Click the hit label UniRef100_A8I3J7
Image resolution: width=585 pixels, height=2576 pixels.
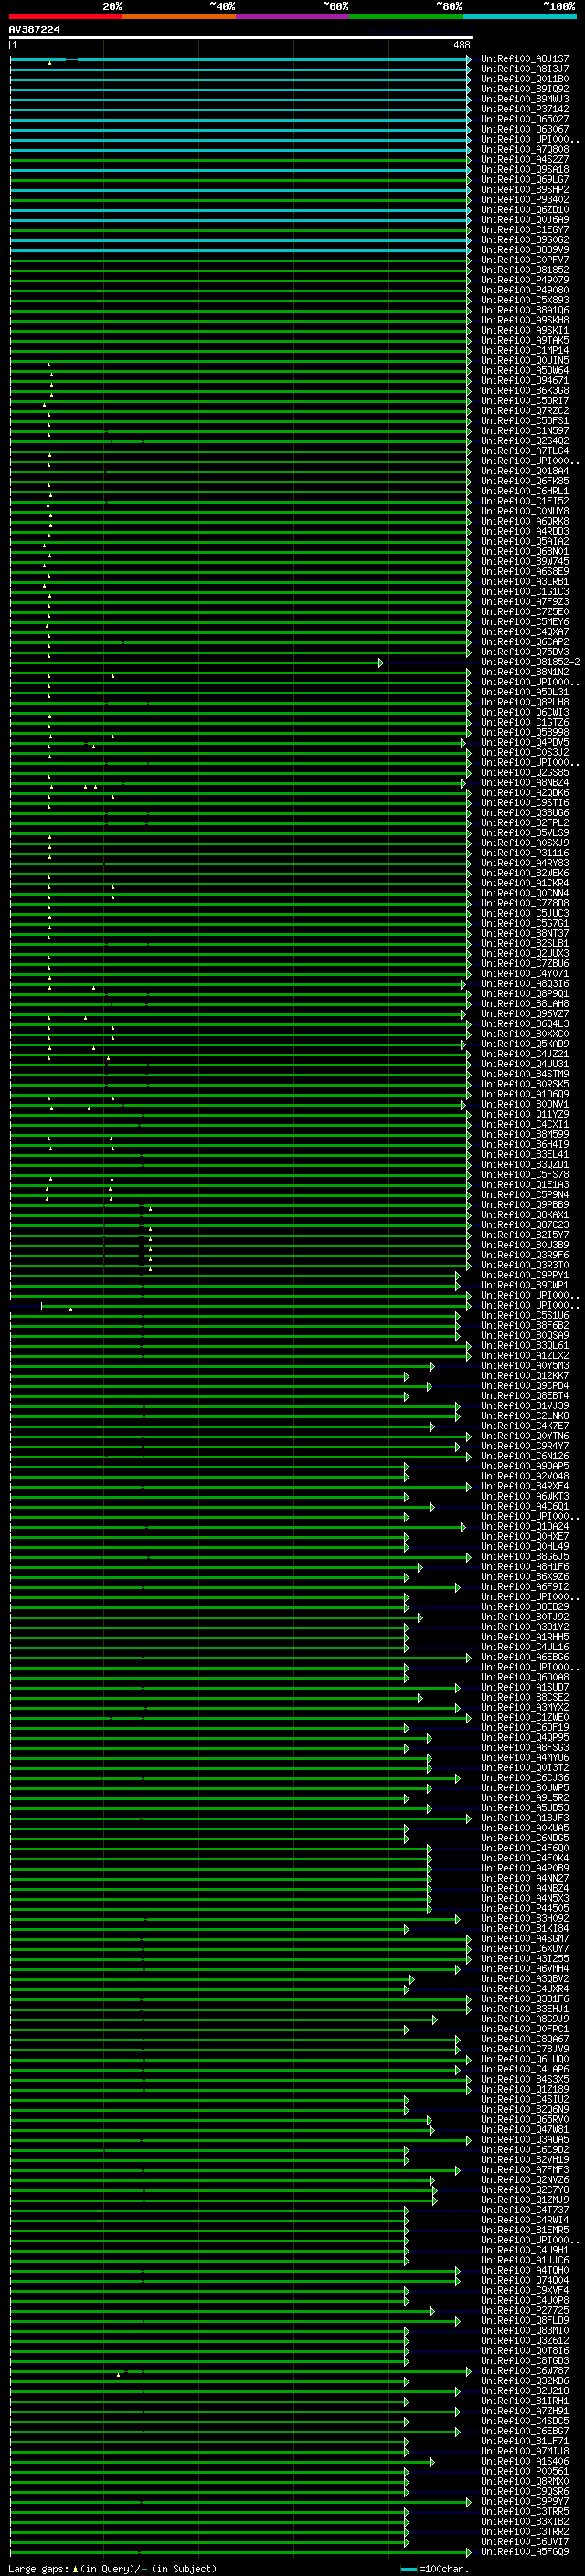point(525,69)
